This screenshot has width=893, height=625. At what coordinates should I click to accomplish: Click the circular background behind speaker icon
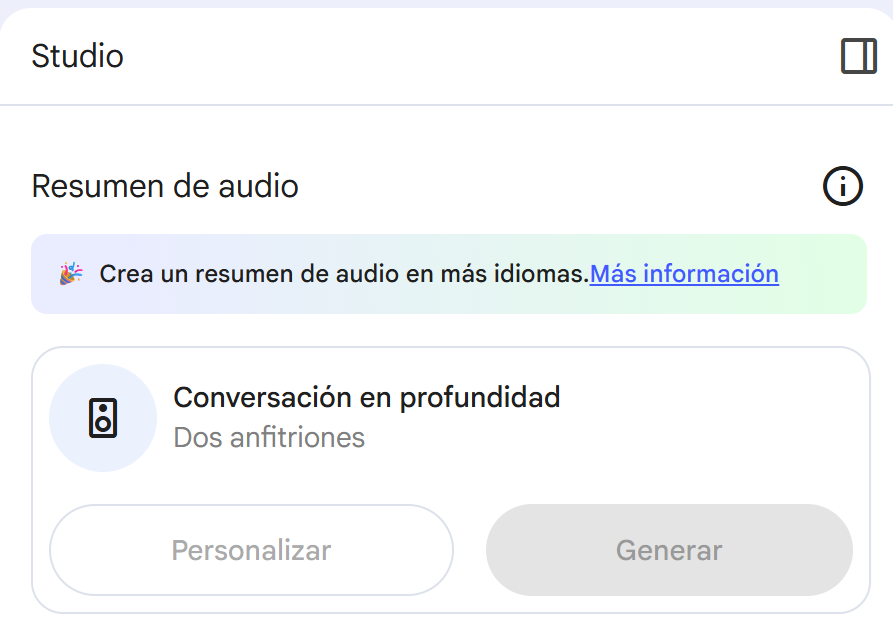click(x=103, y=418)
